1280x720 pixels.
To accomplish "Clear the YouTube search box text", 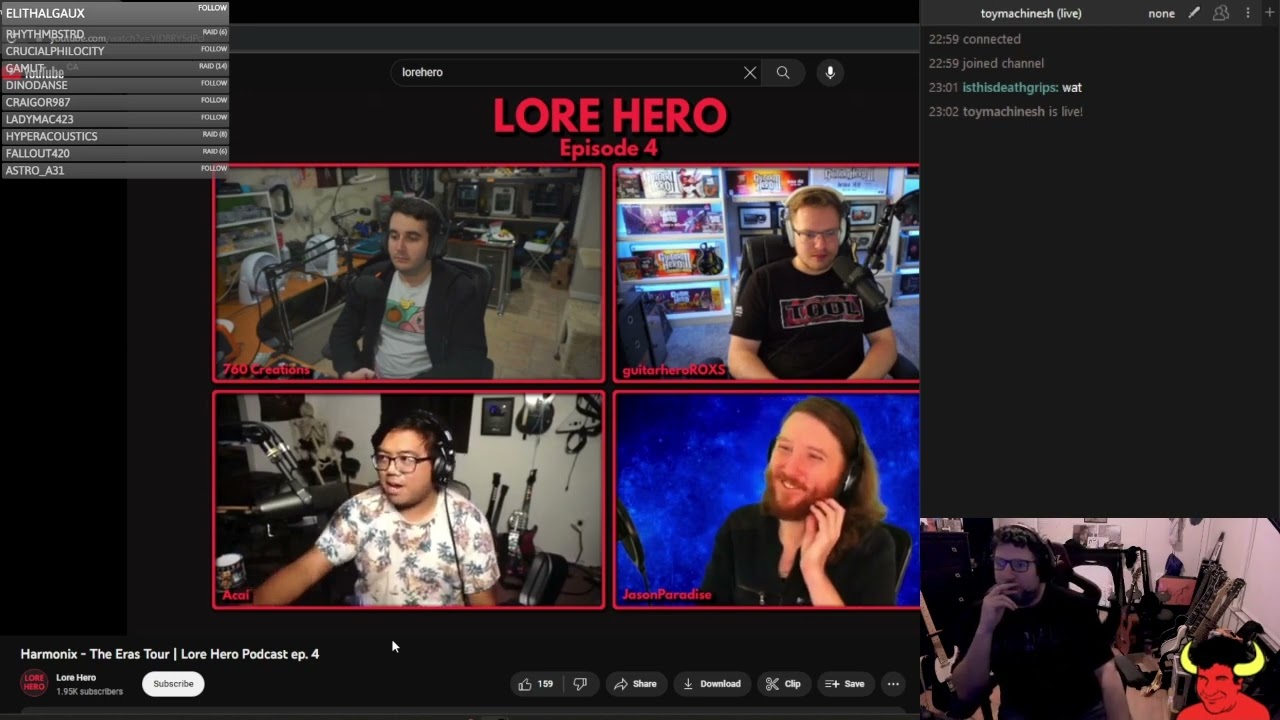I will 750,72.
